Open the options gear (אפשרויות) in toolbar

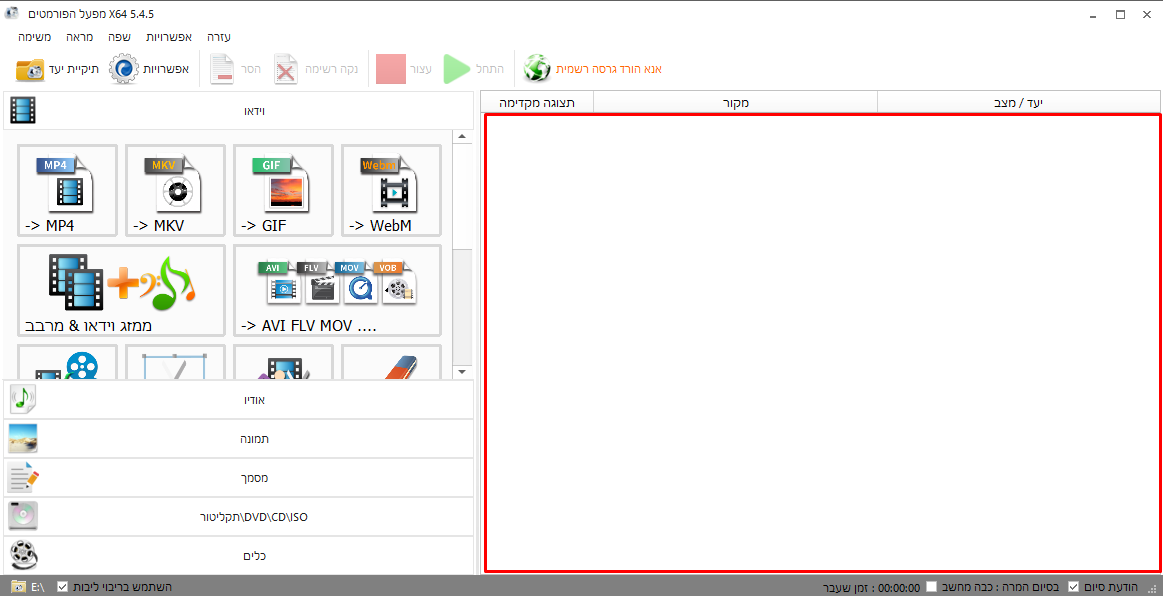tap(124, 69)
